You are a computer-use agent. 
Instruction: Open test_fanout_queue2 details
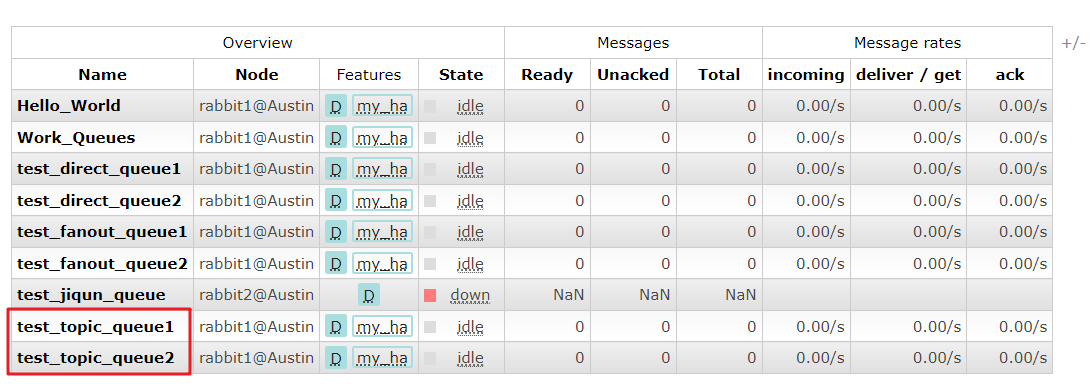102,263
